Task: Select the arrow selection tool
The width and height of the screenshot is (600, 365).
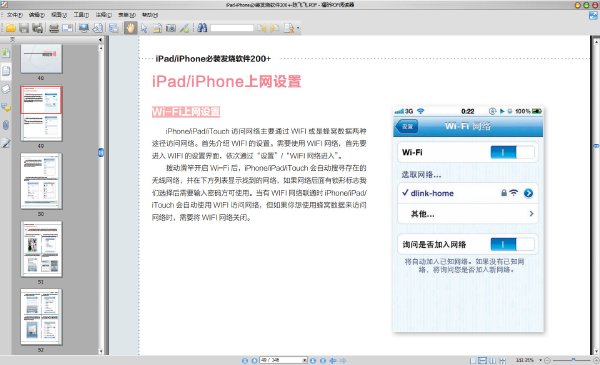Action: (x=144, y=28)
